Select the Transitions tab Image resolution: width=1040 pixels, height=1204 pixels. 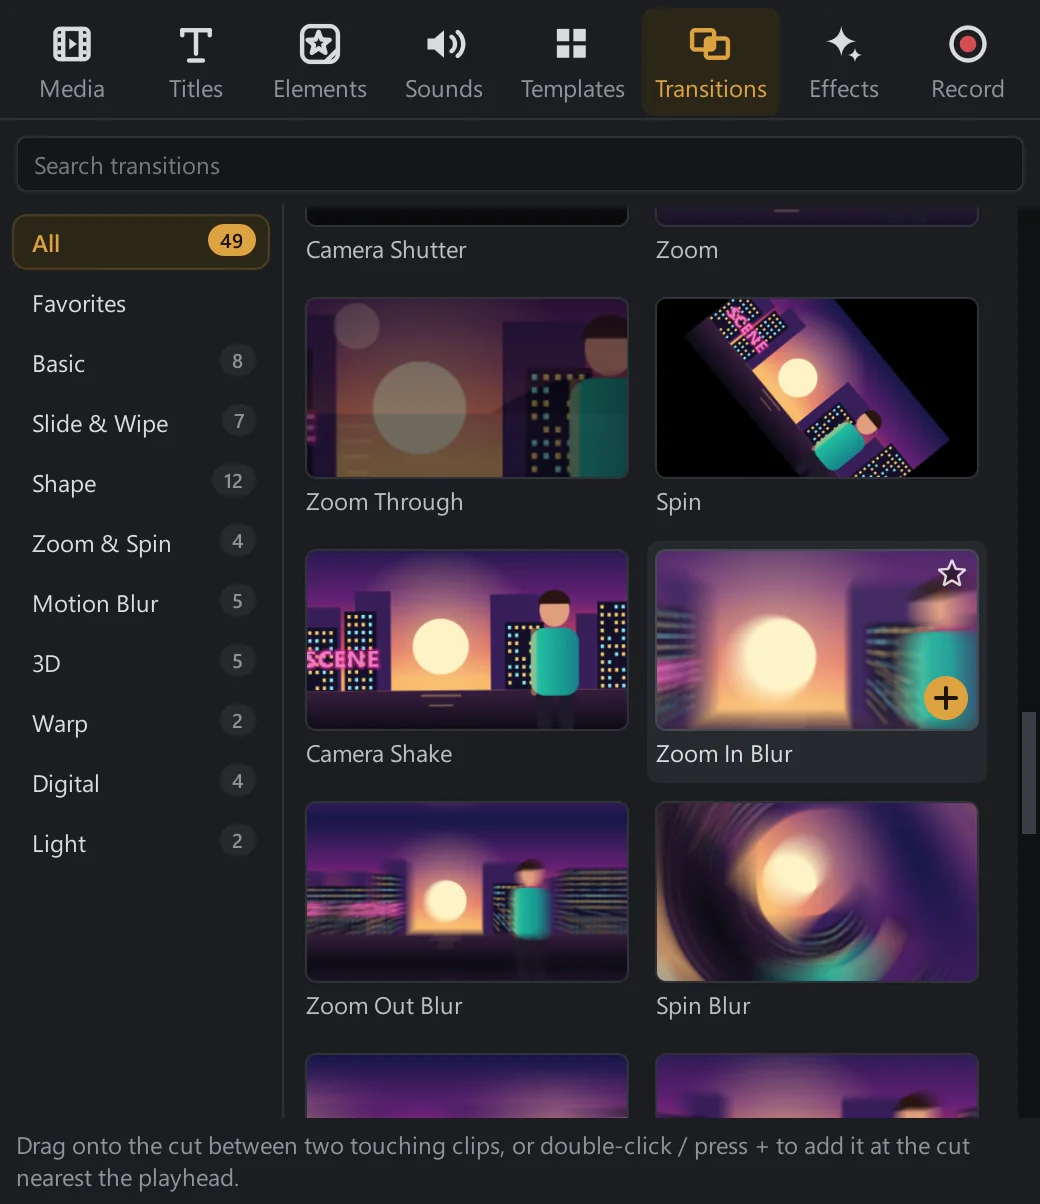coord(711,62)
